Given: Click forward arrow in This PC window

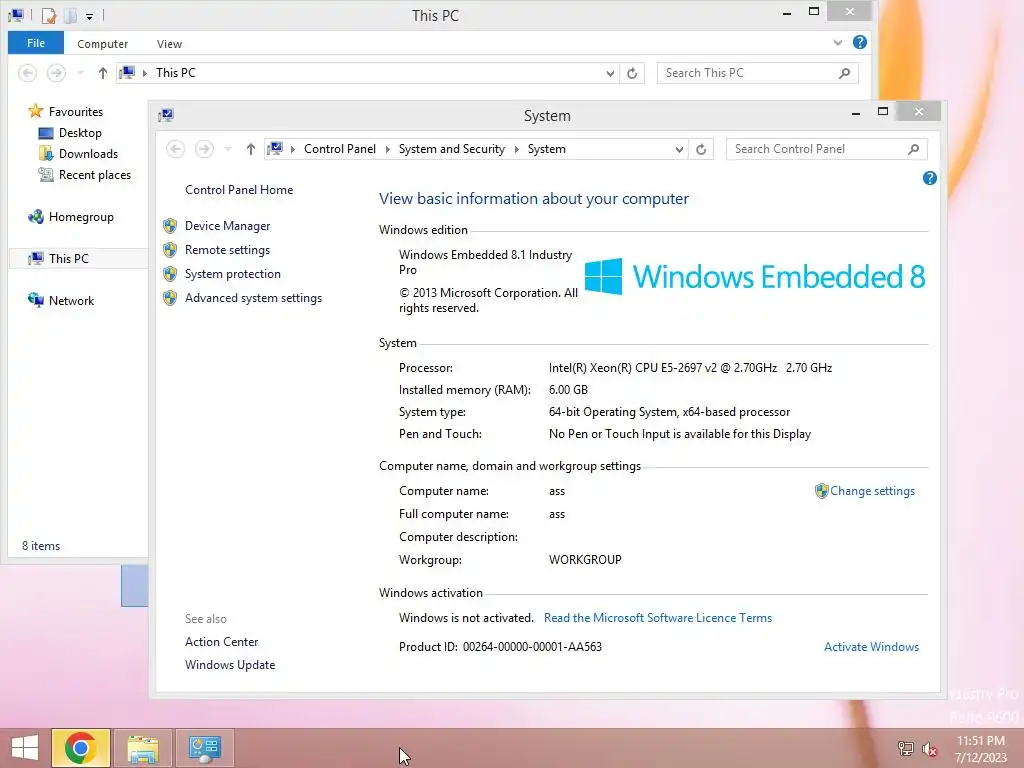Looking at the screenshot, I should pos(56,73).
